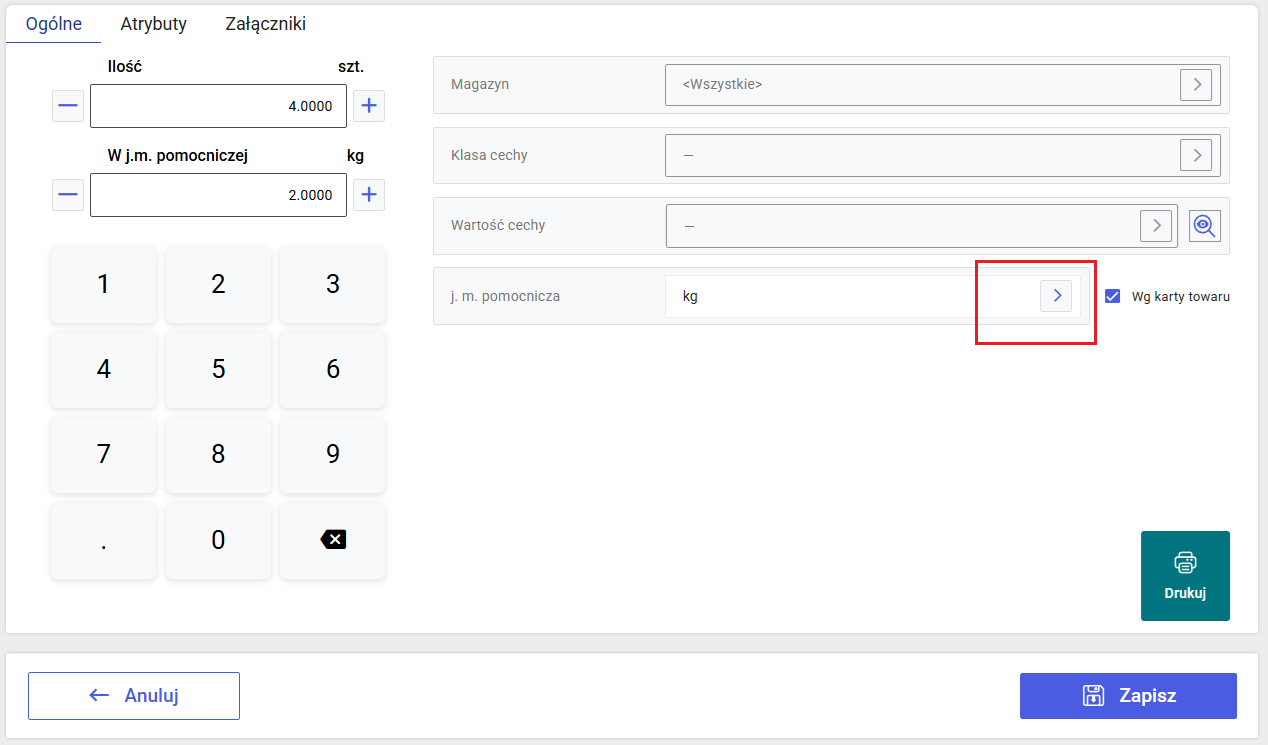1268x745 pixels.
Task: Click the Ilość quantity input field
Action: coord(218,106)
